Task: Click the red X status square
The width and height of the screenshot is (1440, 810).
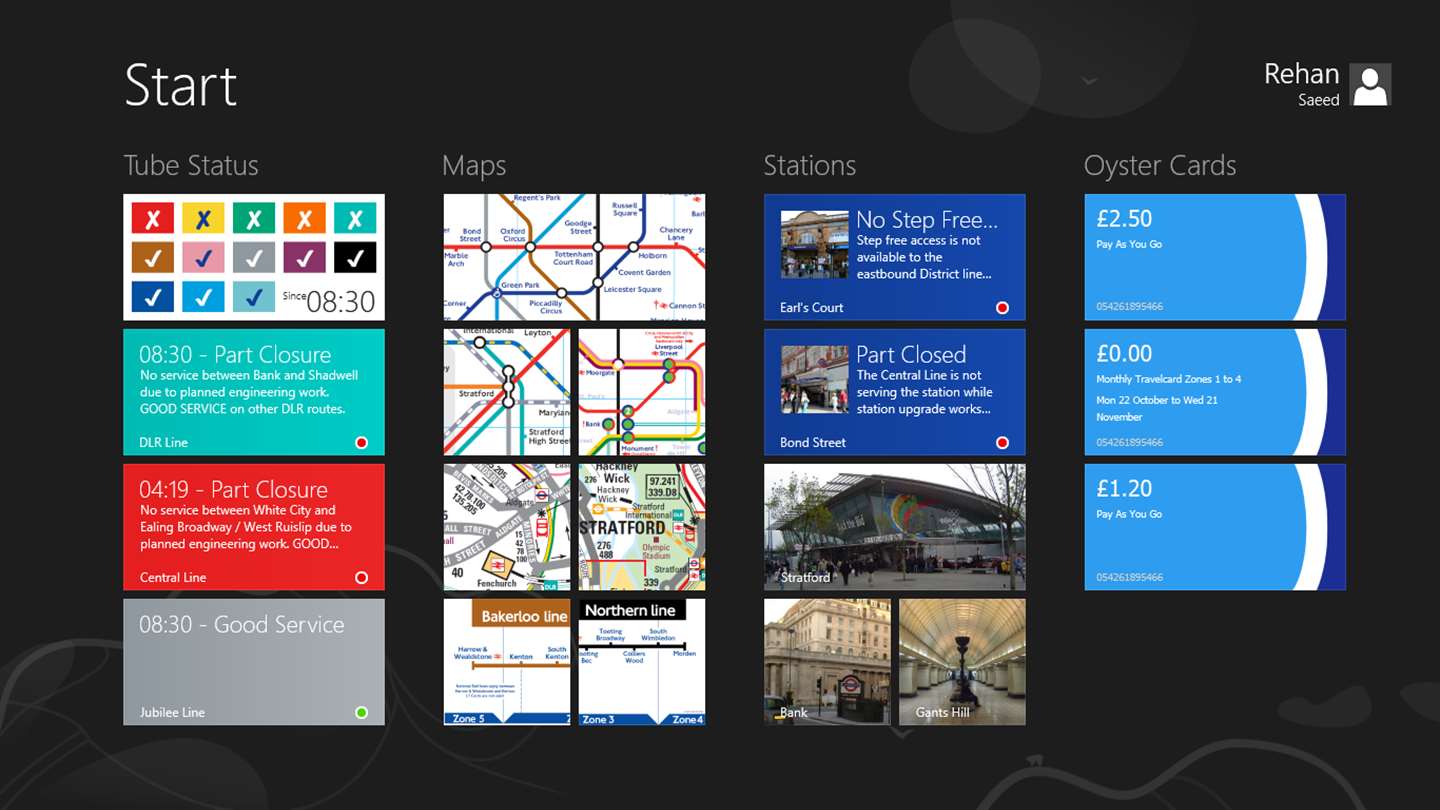Action: coord(153,218)
